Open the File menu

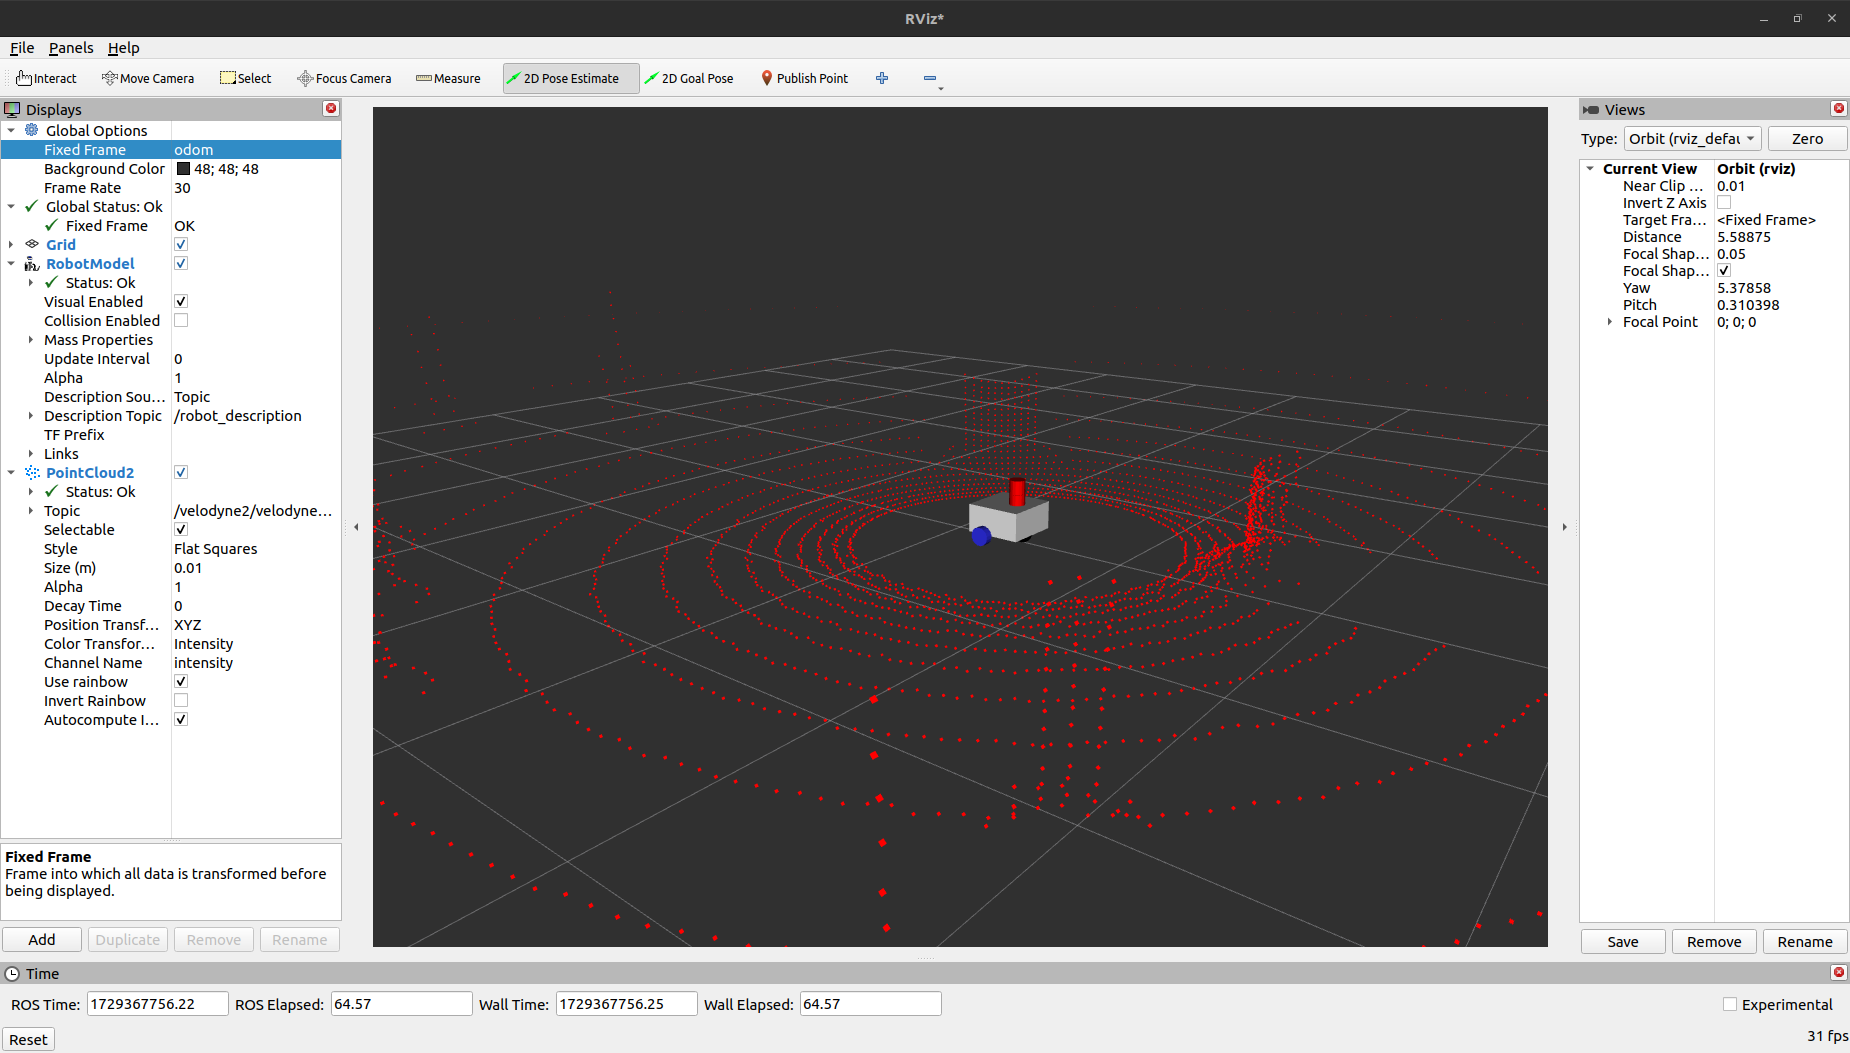pos(22,47)
